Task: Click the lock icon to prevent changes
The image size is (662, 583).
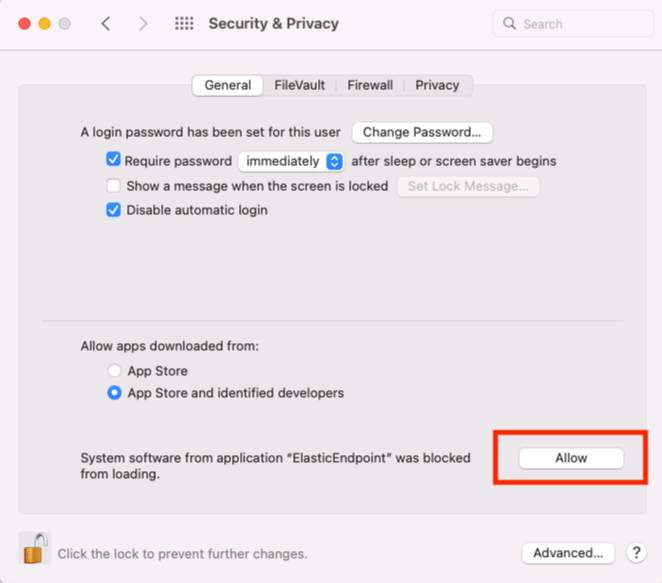Action: 34,549
